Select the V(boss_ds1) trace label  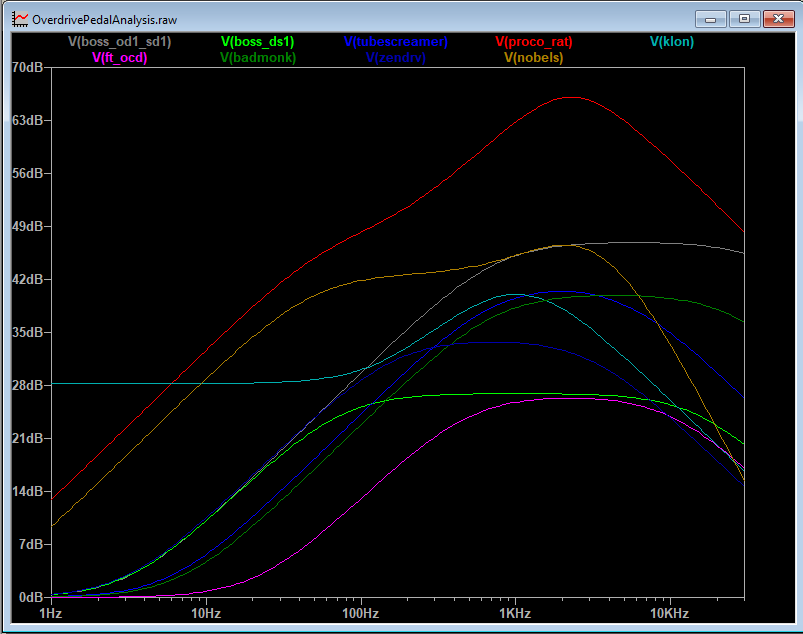click(258, 41)
